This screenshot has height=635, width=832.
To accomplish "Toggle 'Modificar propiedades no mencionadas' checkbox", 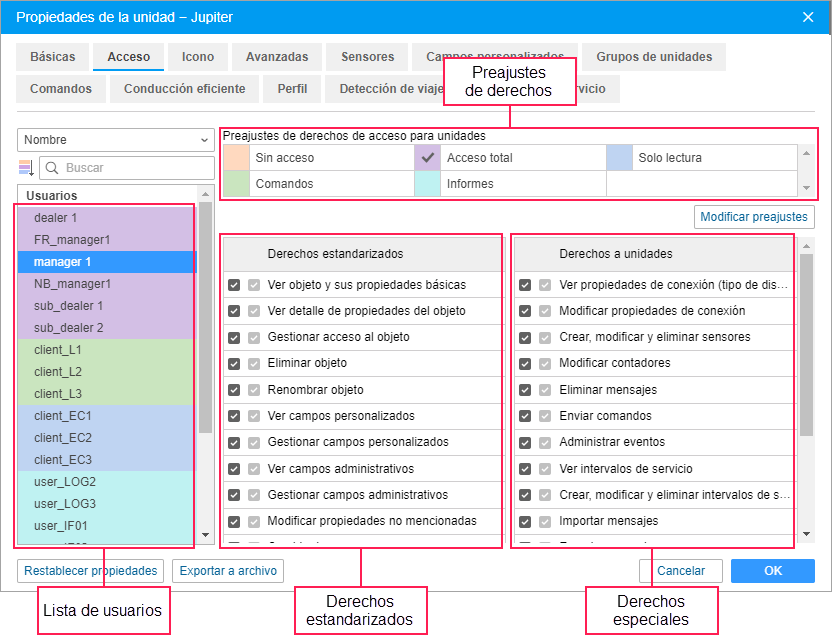I will pos(234,521).
